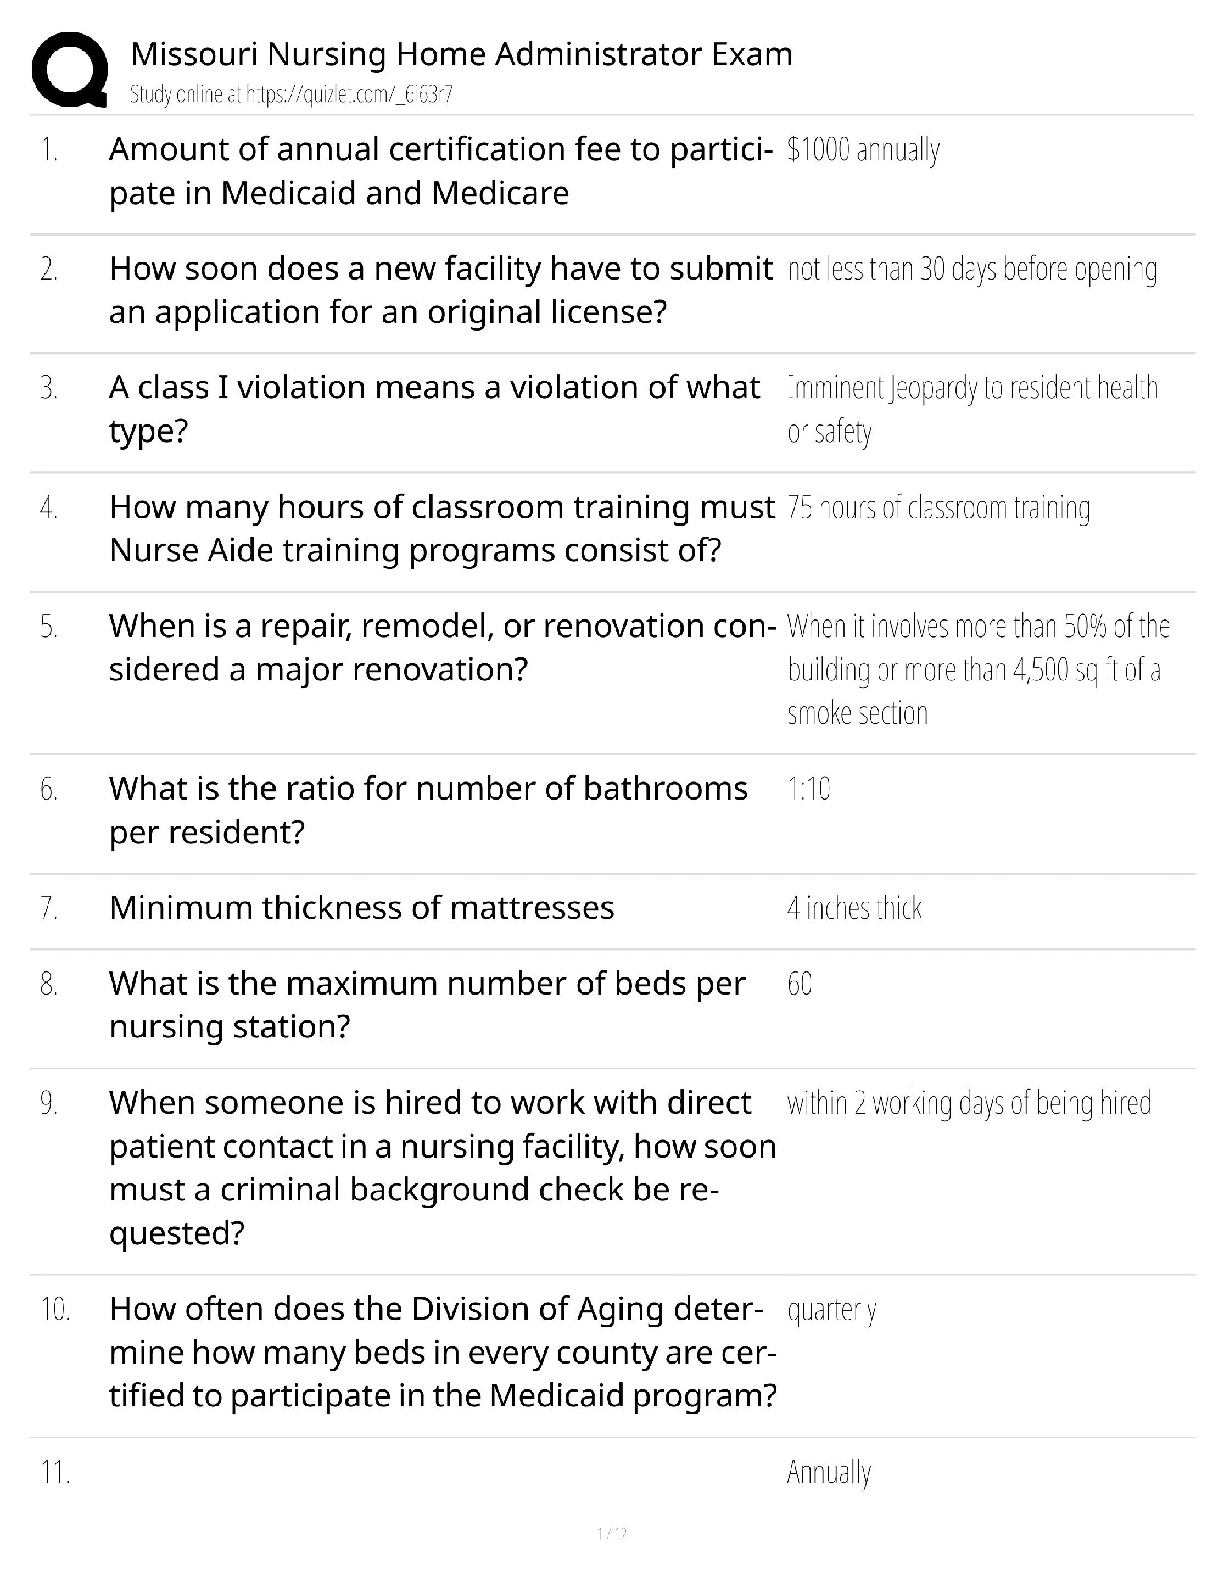The width and height of the screenshot is (1224, 1584).
Task: Click the "quarterly" answer for question 10
Action: coord(832,1310)
